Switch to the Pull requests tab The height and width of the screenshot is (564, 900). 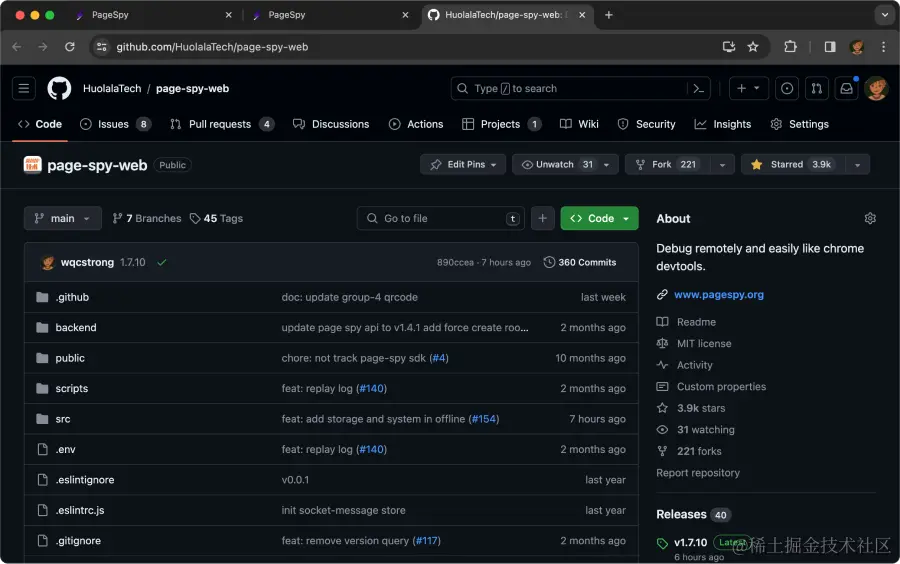222,124
